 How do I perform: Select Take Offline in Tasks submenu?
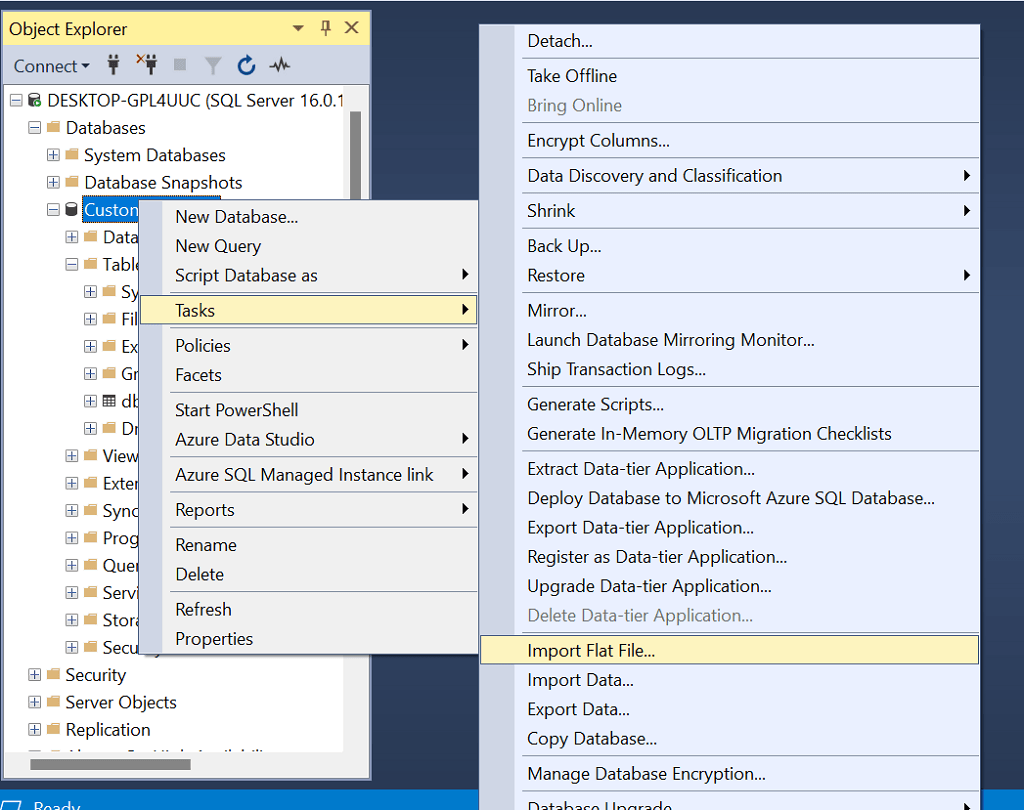coord(729,76)
